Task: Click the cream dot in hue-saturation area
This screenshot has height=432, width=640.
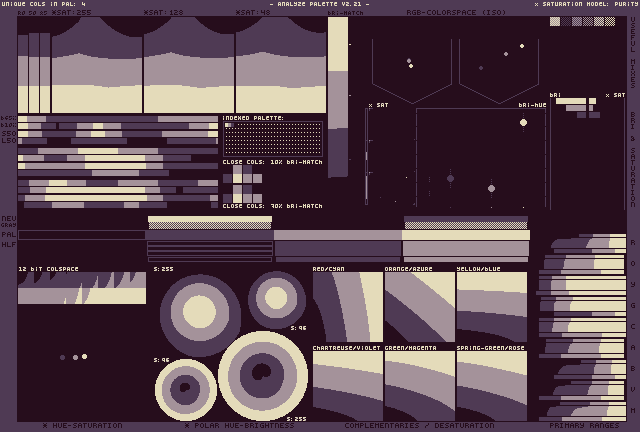Action: (84, 356)
